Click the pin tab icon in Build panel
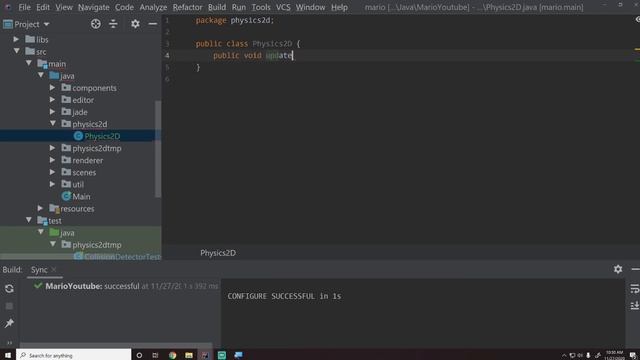Viewport: 640px width, 360px height. (9, 323)
